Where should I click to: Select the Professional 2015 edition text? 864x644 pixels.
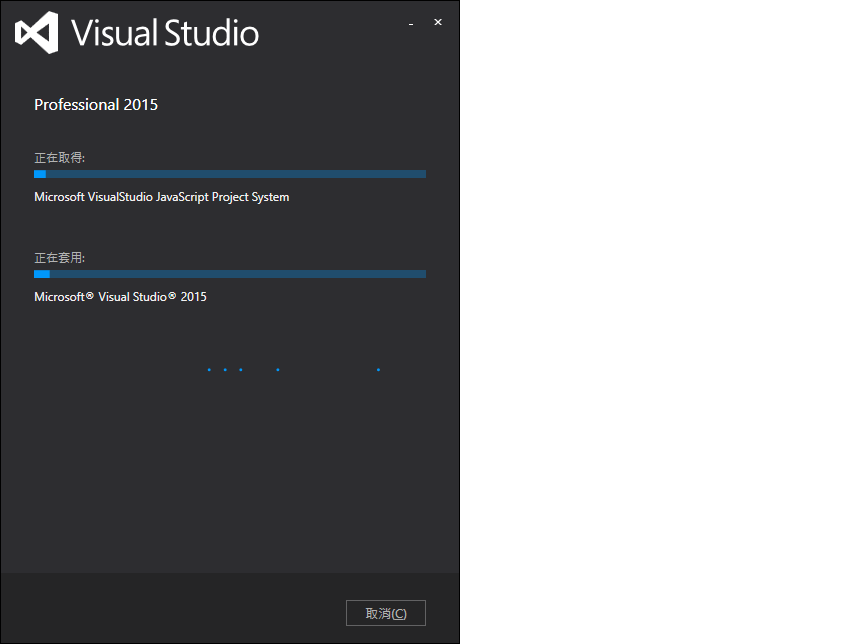tap(96, 105)
